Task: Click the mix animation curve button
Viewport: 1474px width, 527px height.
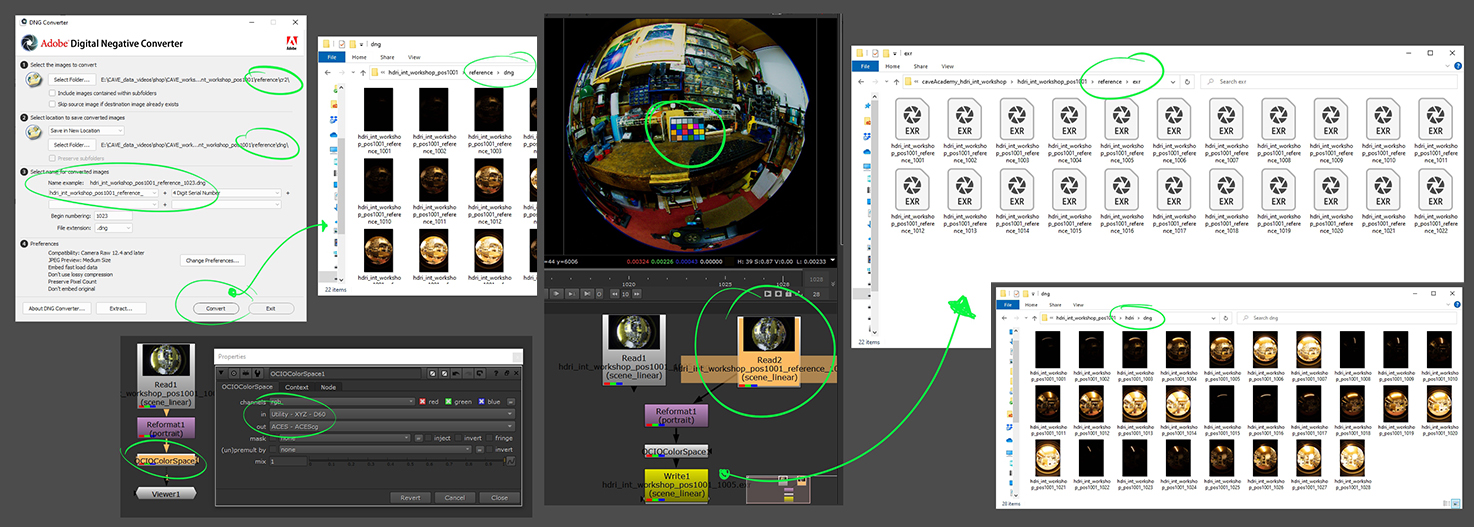Action: tap(511, 461)
